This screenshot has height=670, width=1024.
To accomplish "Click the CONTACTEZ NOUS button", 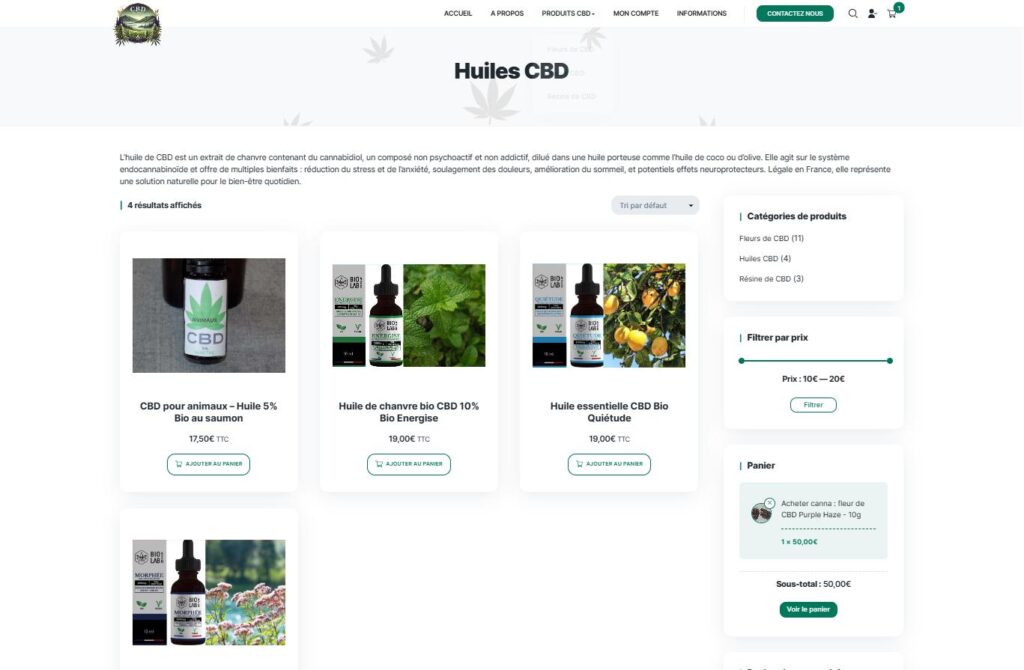I will tap(795, 14).
